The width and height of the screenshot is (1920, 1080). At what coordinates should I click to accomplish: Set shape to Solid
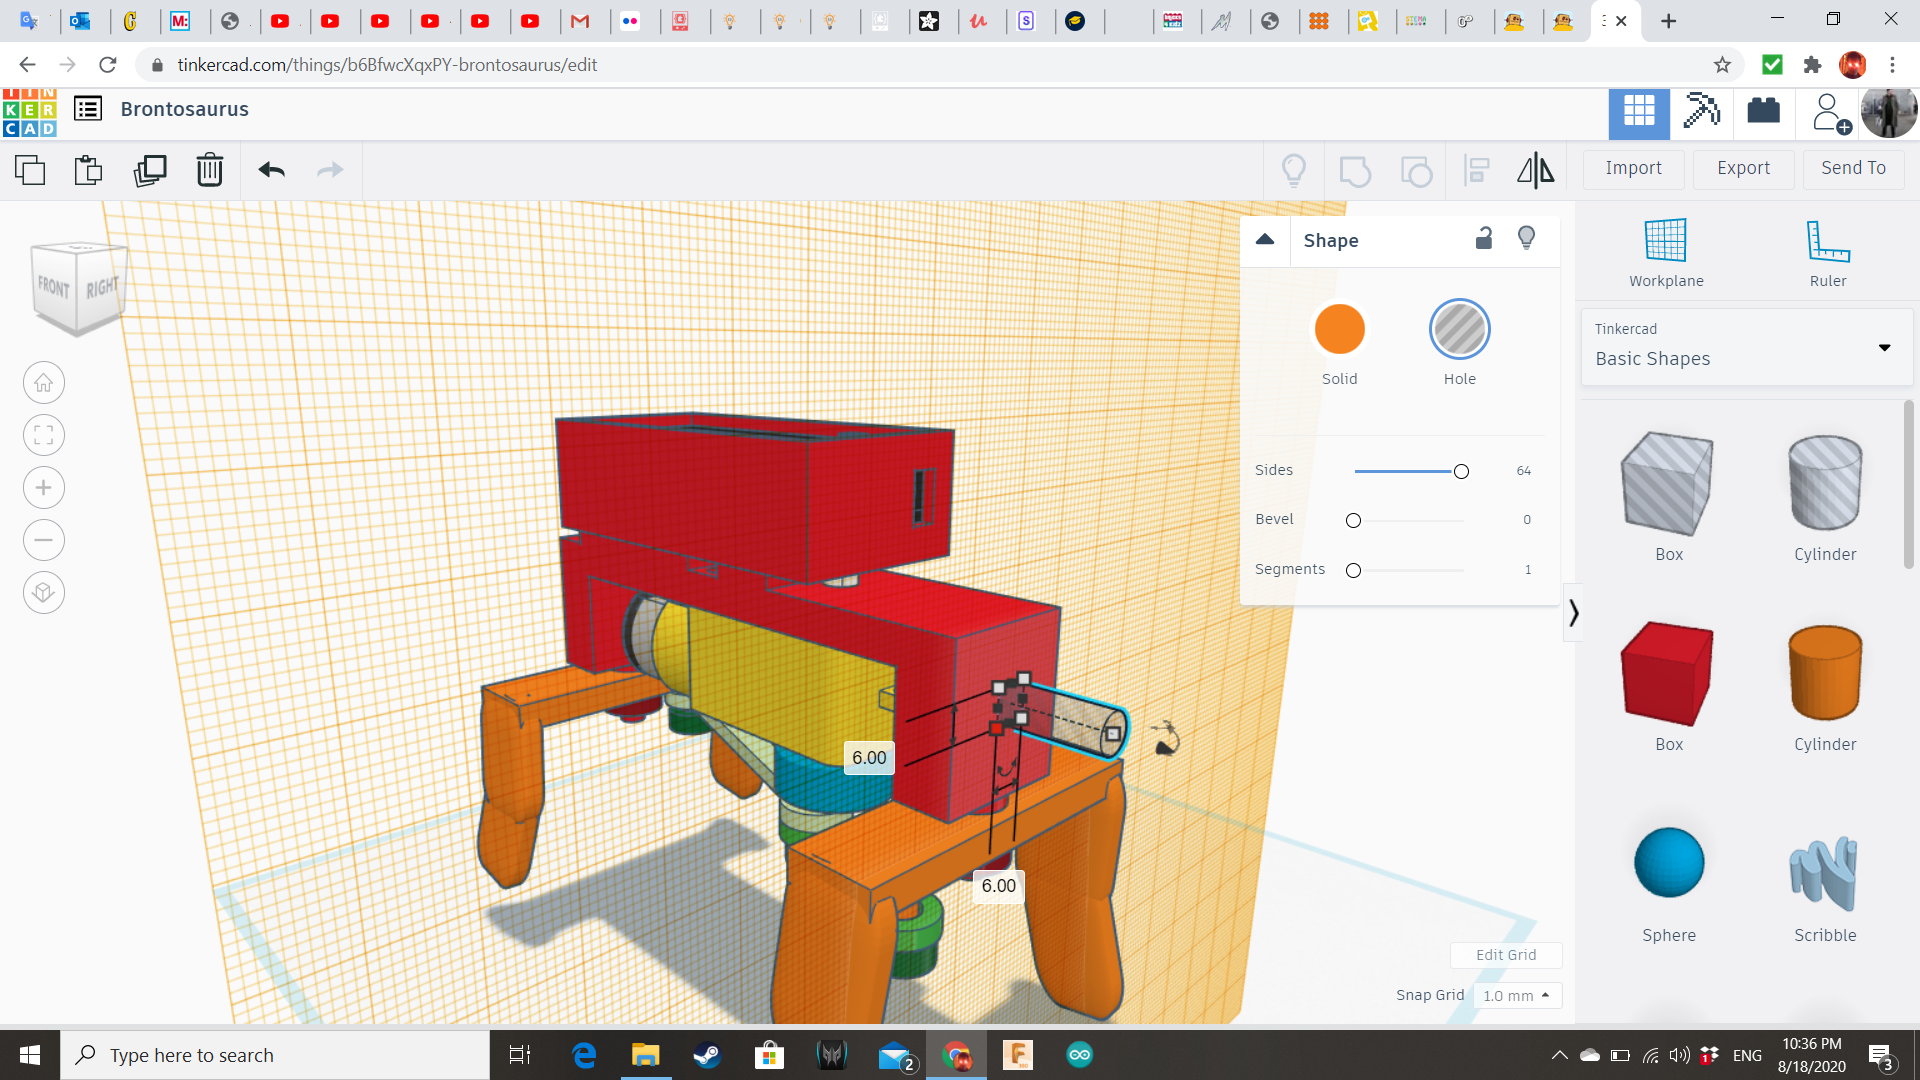pyautogui.click(x=1339, y=330)
